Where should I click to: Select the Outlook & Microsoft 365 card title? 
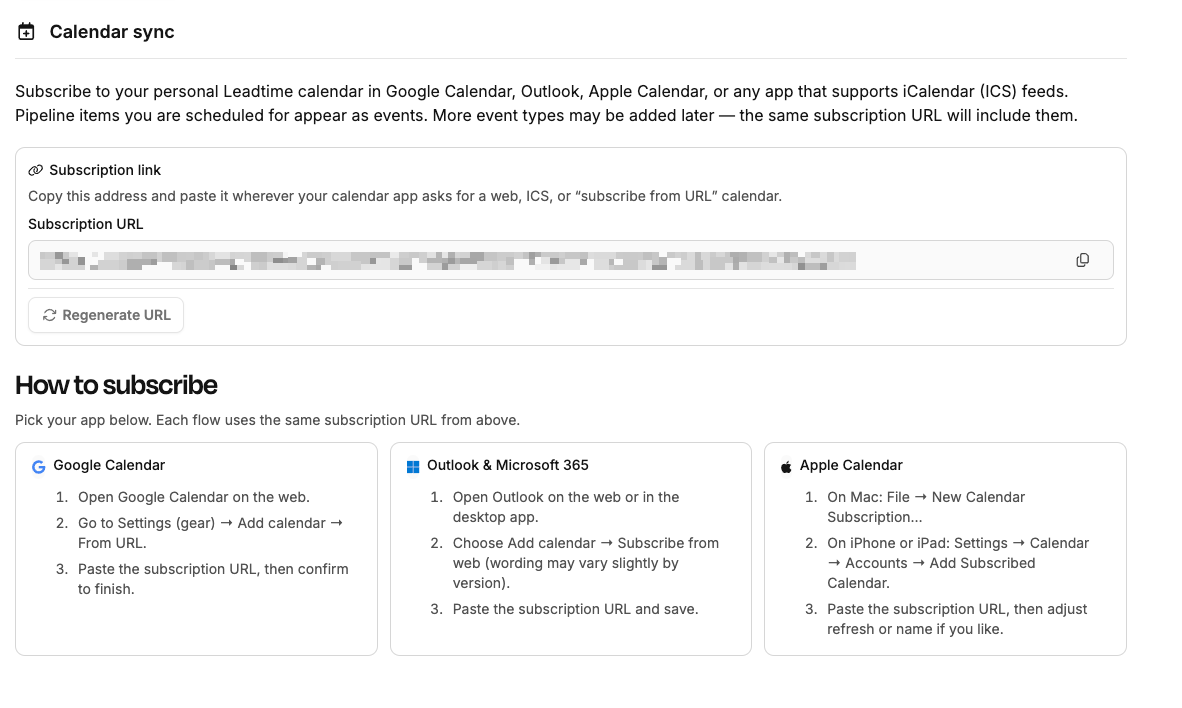(507, 465)
